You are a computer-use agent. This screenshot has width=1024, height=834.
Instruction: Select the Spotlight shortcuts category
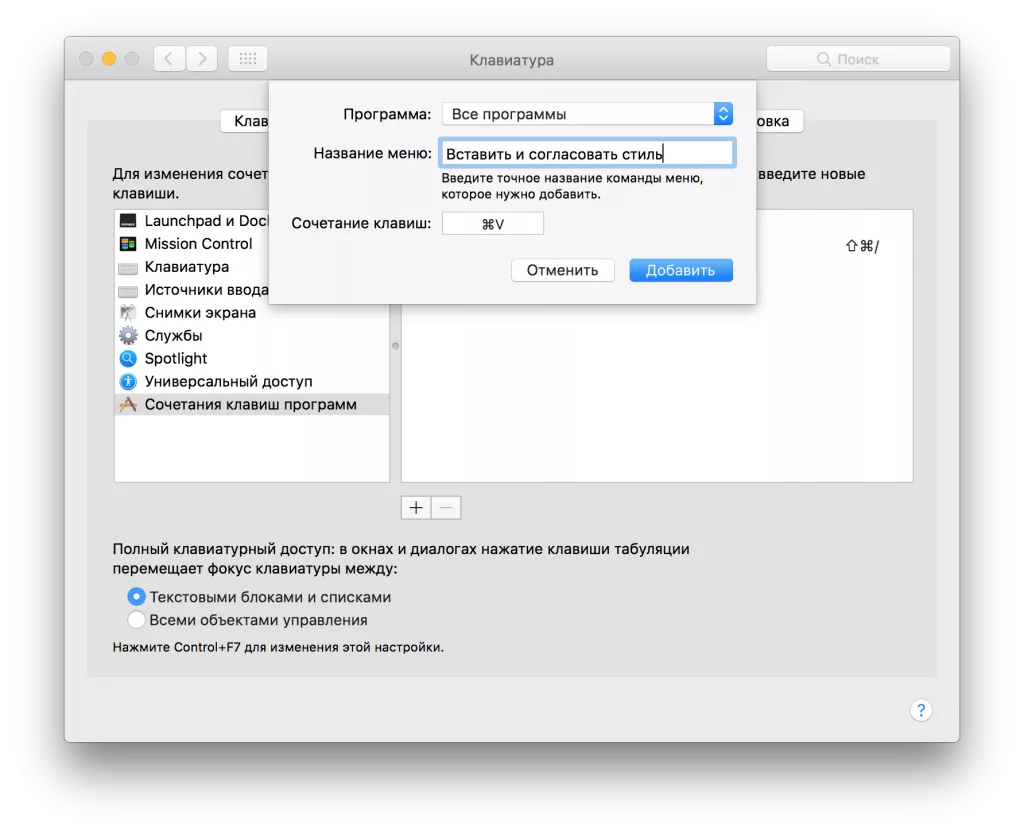[x=176, y=358]
